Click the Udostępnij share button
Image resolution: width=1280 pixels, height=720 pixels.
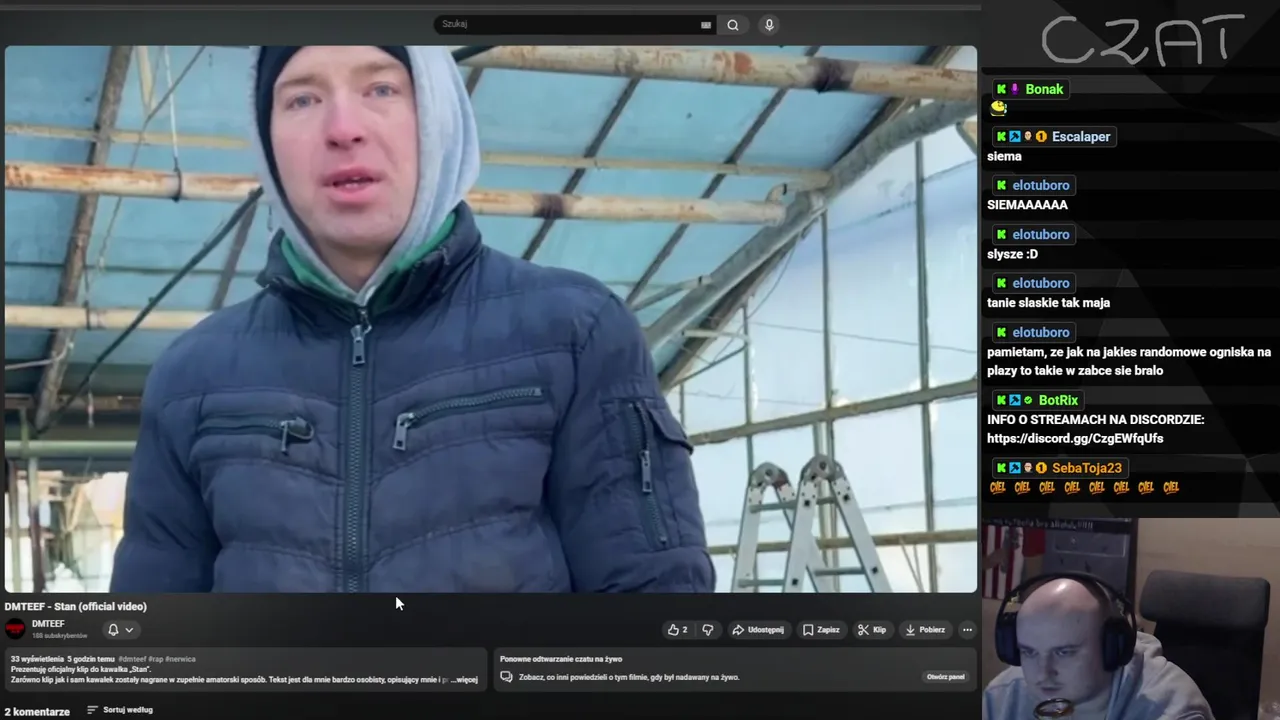[x=758, y=630]
